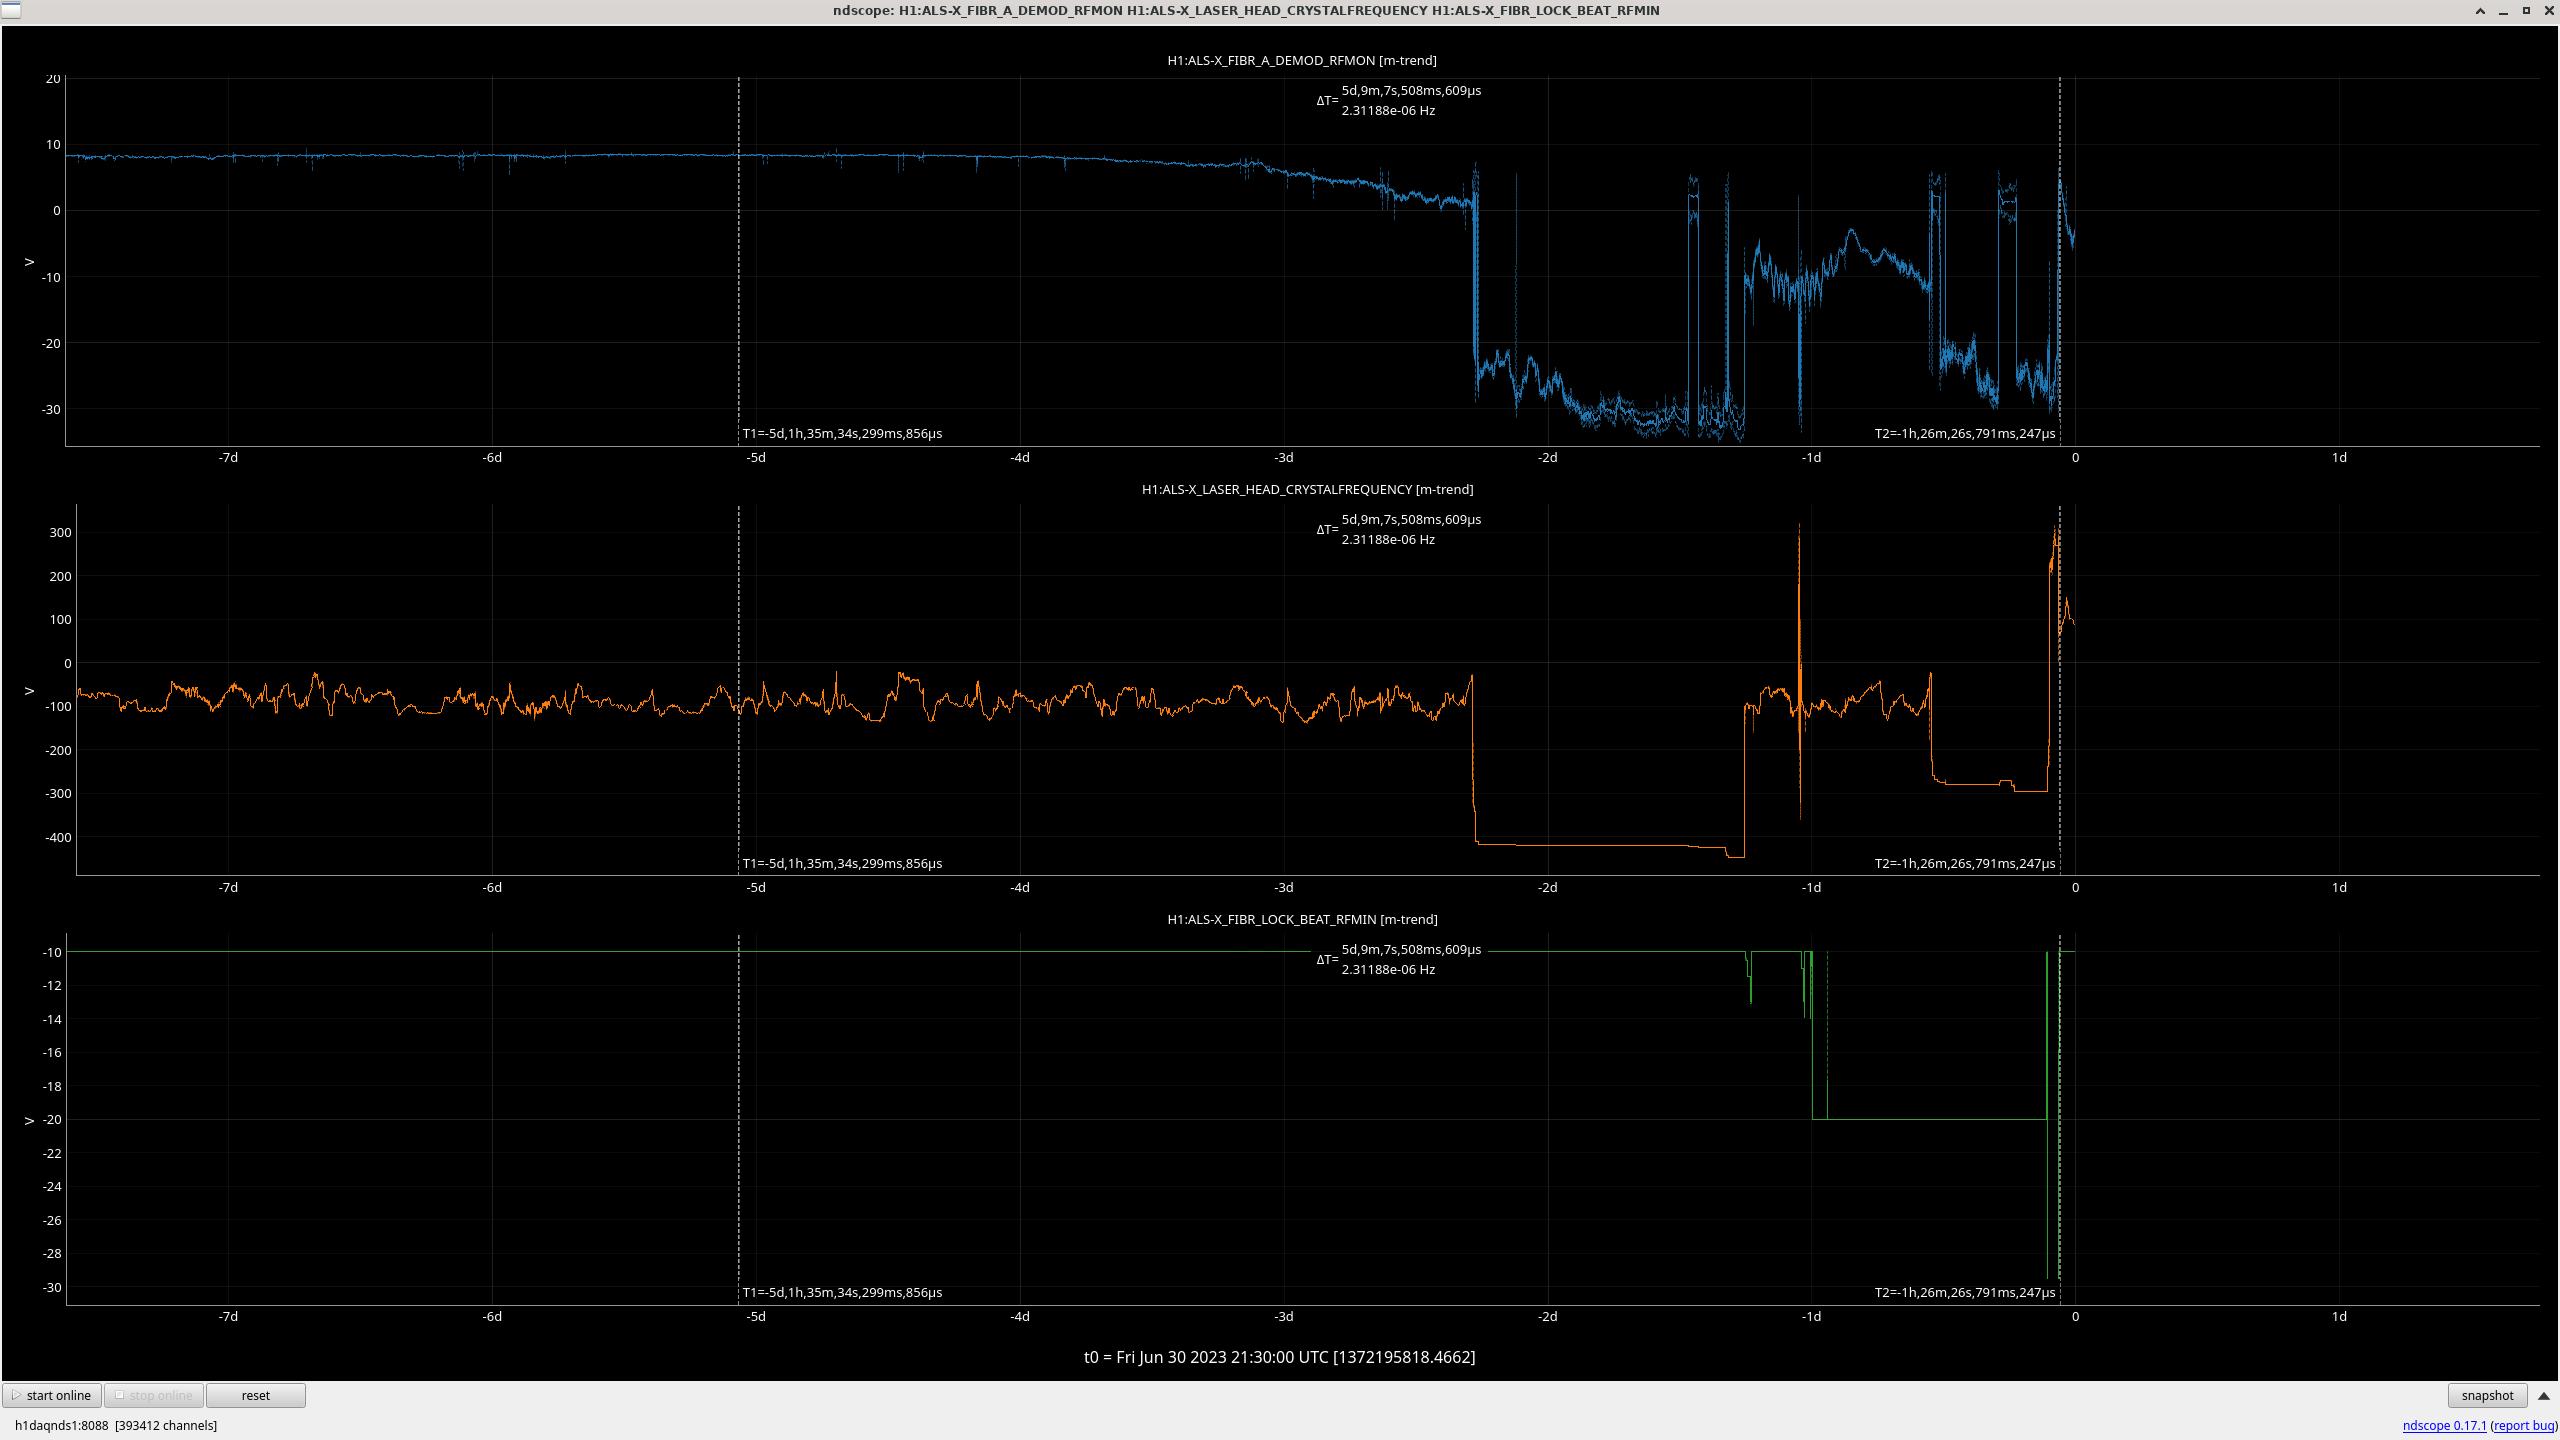2560x1440 pixels.
Task: Maximize the ndscope window
Action: (x=2526, y=11)
